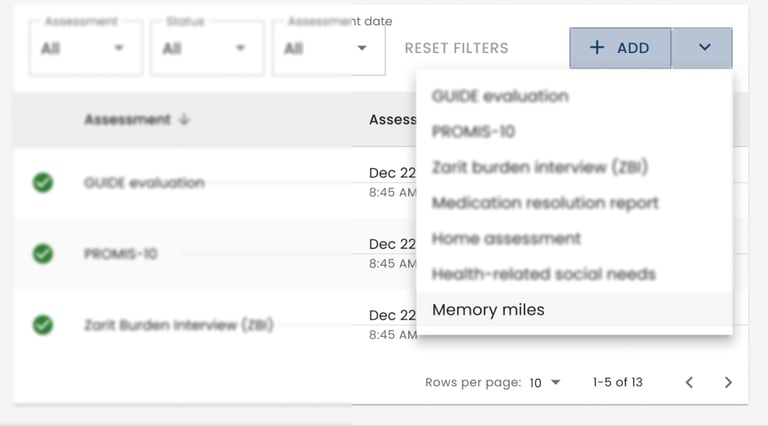Pick Medication resolution report menu option
This screenshot has width=768, height=426.
coord(545,203)
